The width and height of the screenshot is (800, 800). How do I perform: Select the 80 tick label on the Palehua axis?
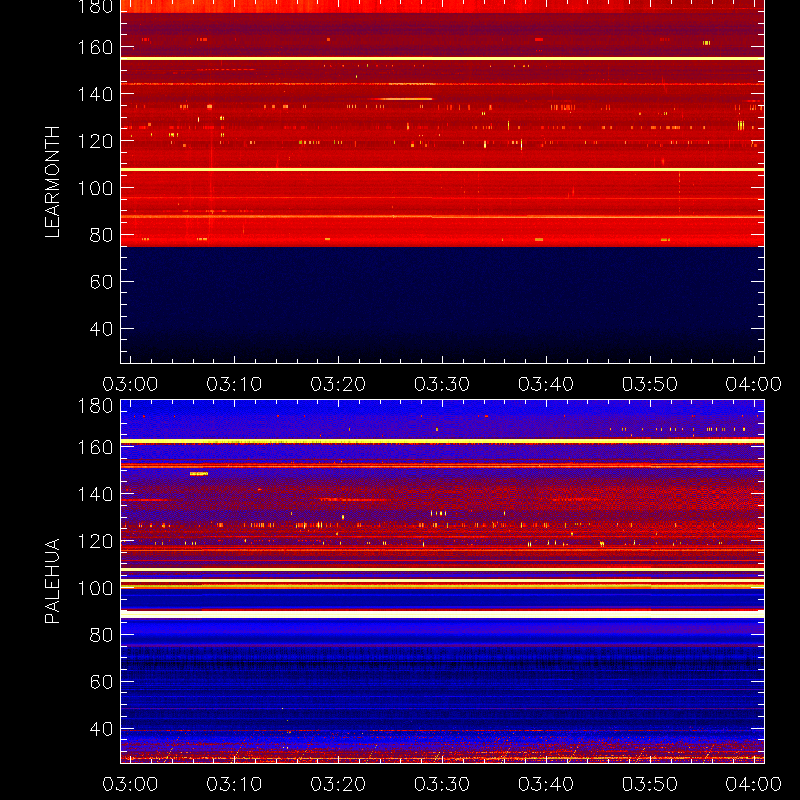[101, 635]
